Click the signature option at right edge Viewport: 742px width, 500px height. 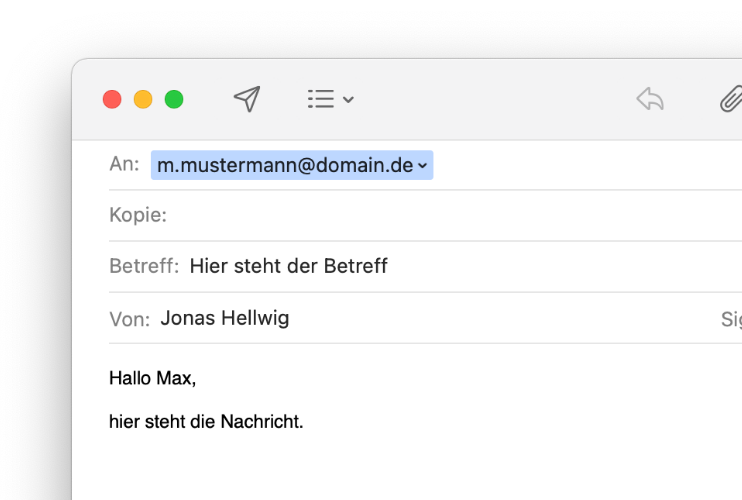[x=730, y=319]
